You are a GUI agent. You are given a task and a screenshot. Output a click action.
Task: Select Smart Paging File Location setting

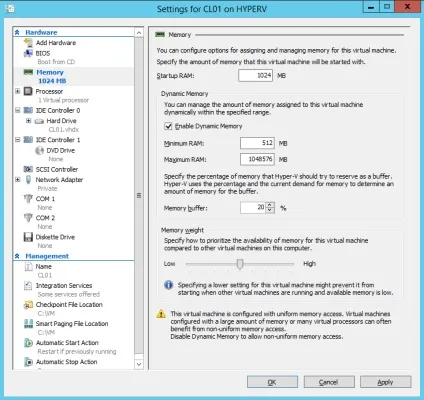72,324
